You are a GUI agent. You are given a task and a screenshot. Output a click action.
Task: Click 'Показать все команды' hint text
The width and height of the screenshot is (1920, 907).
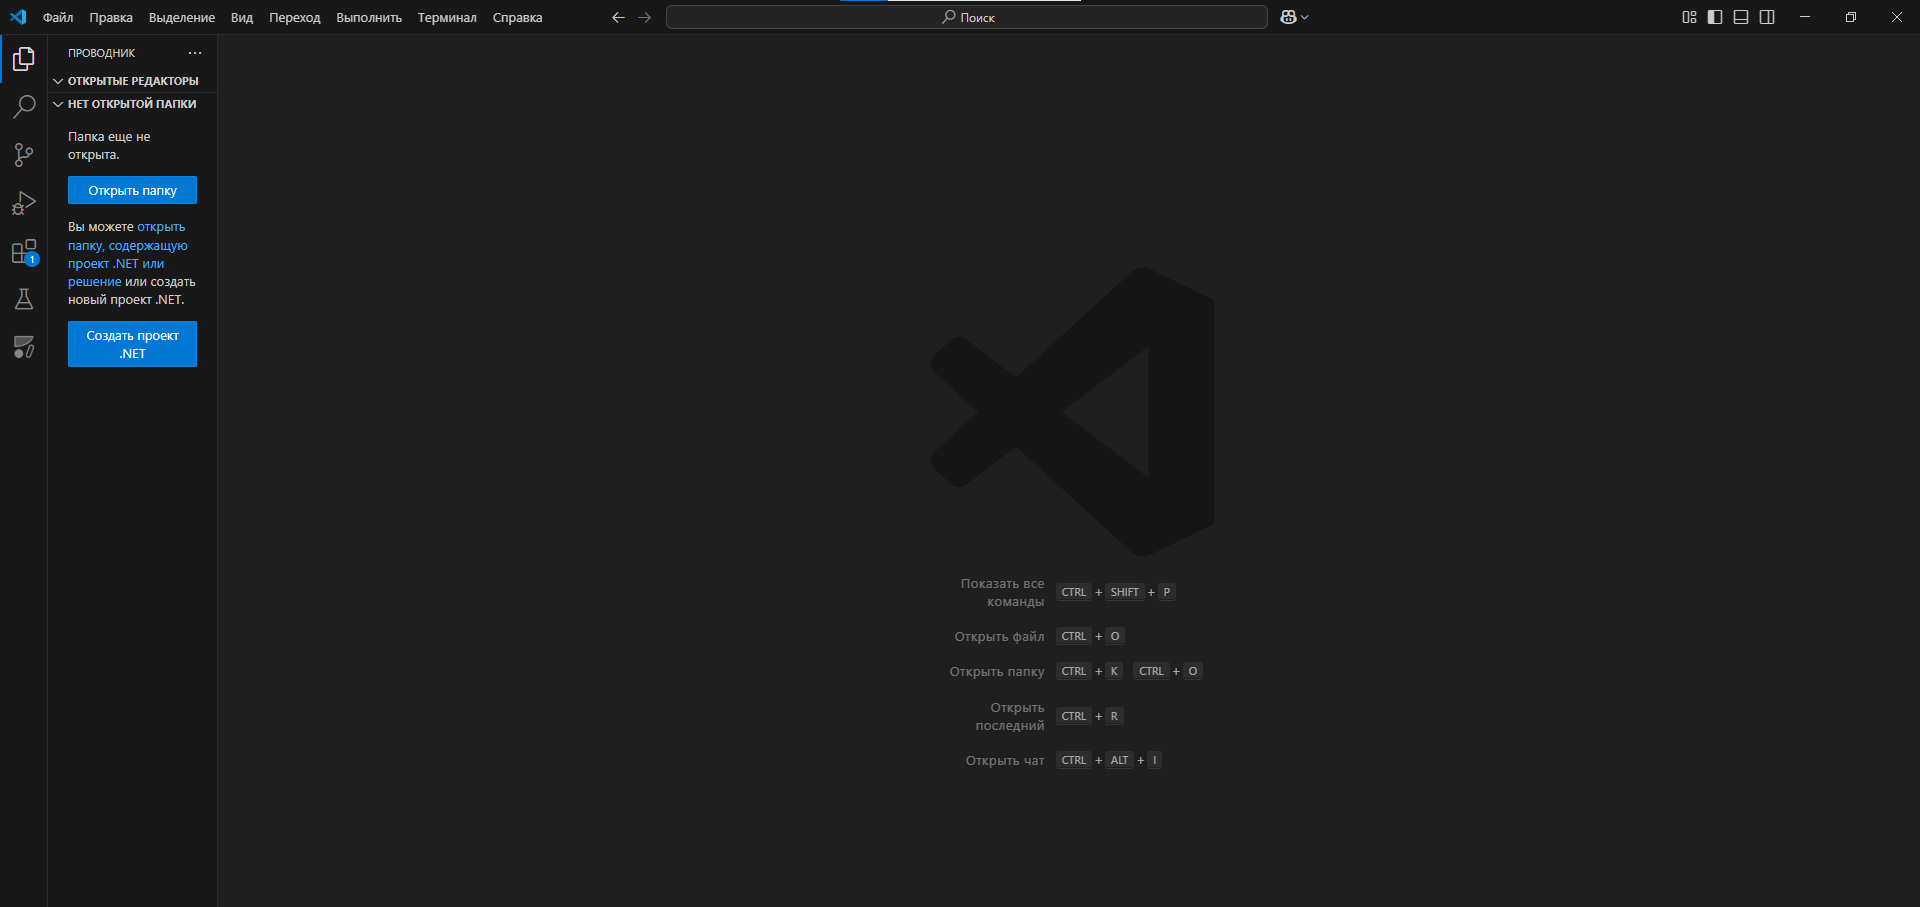click(x=1002, y=592)
